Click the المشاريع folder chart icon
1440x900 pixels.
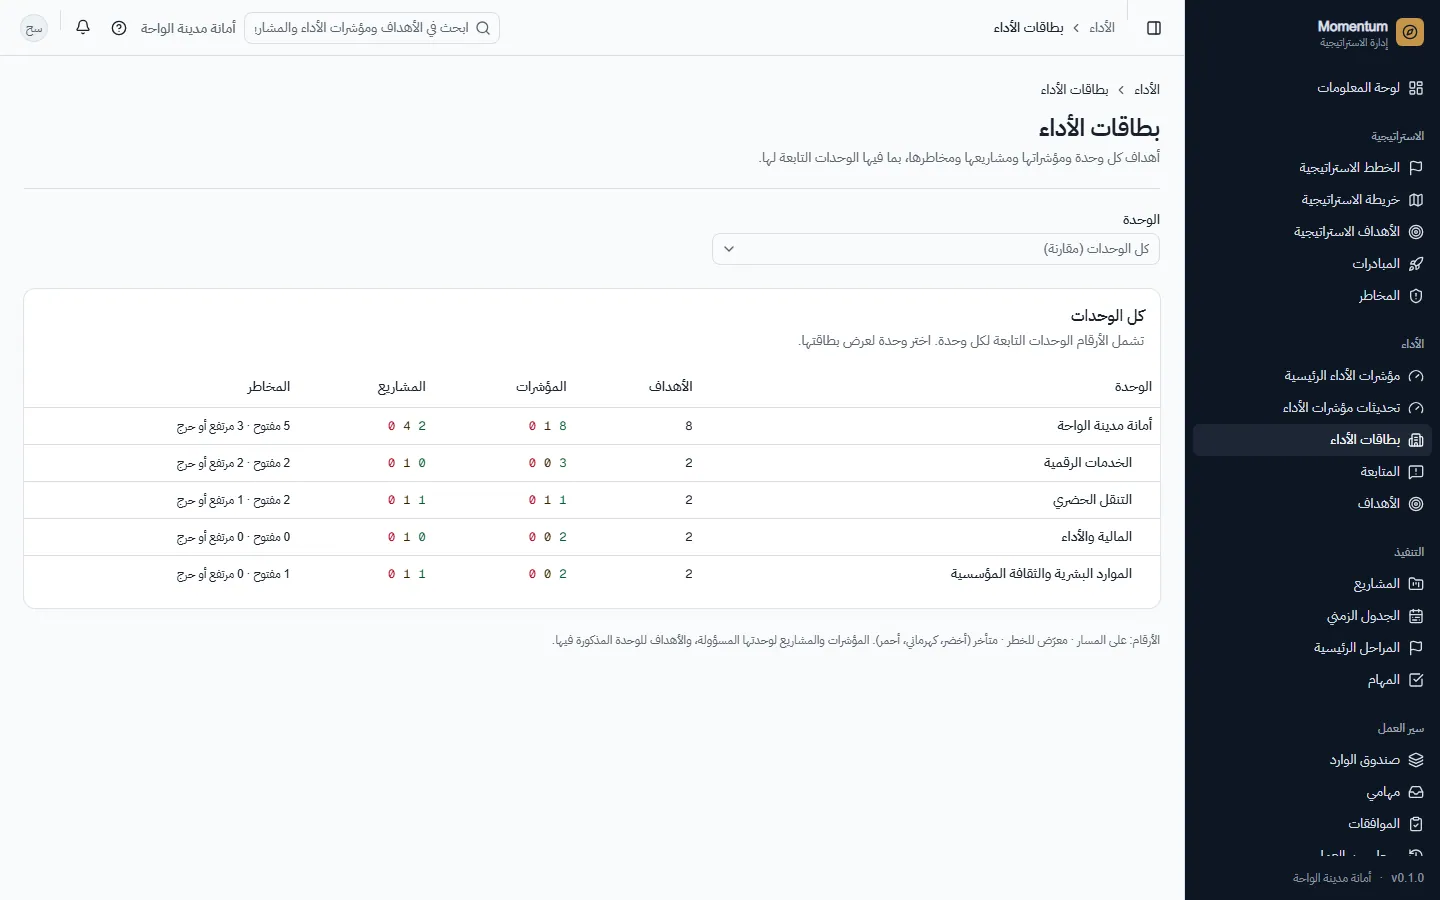click(1416, 584)
